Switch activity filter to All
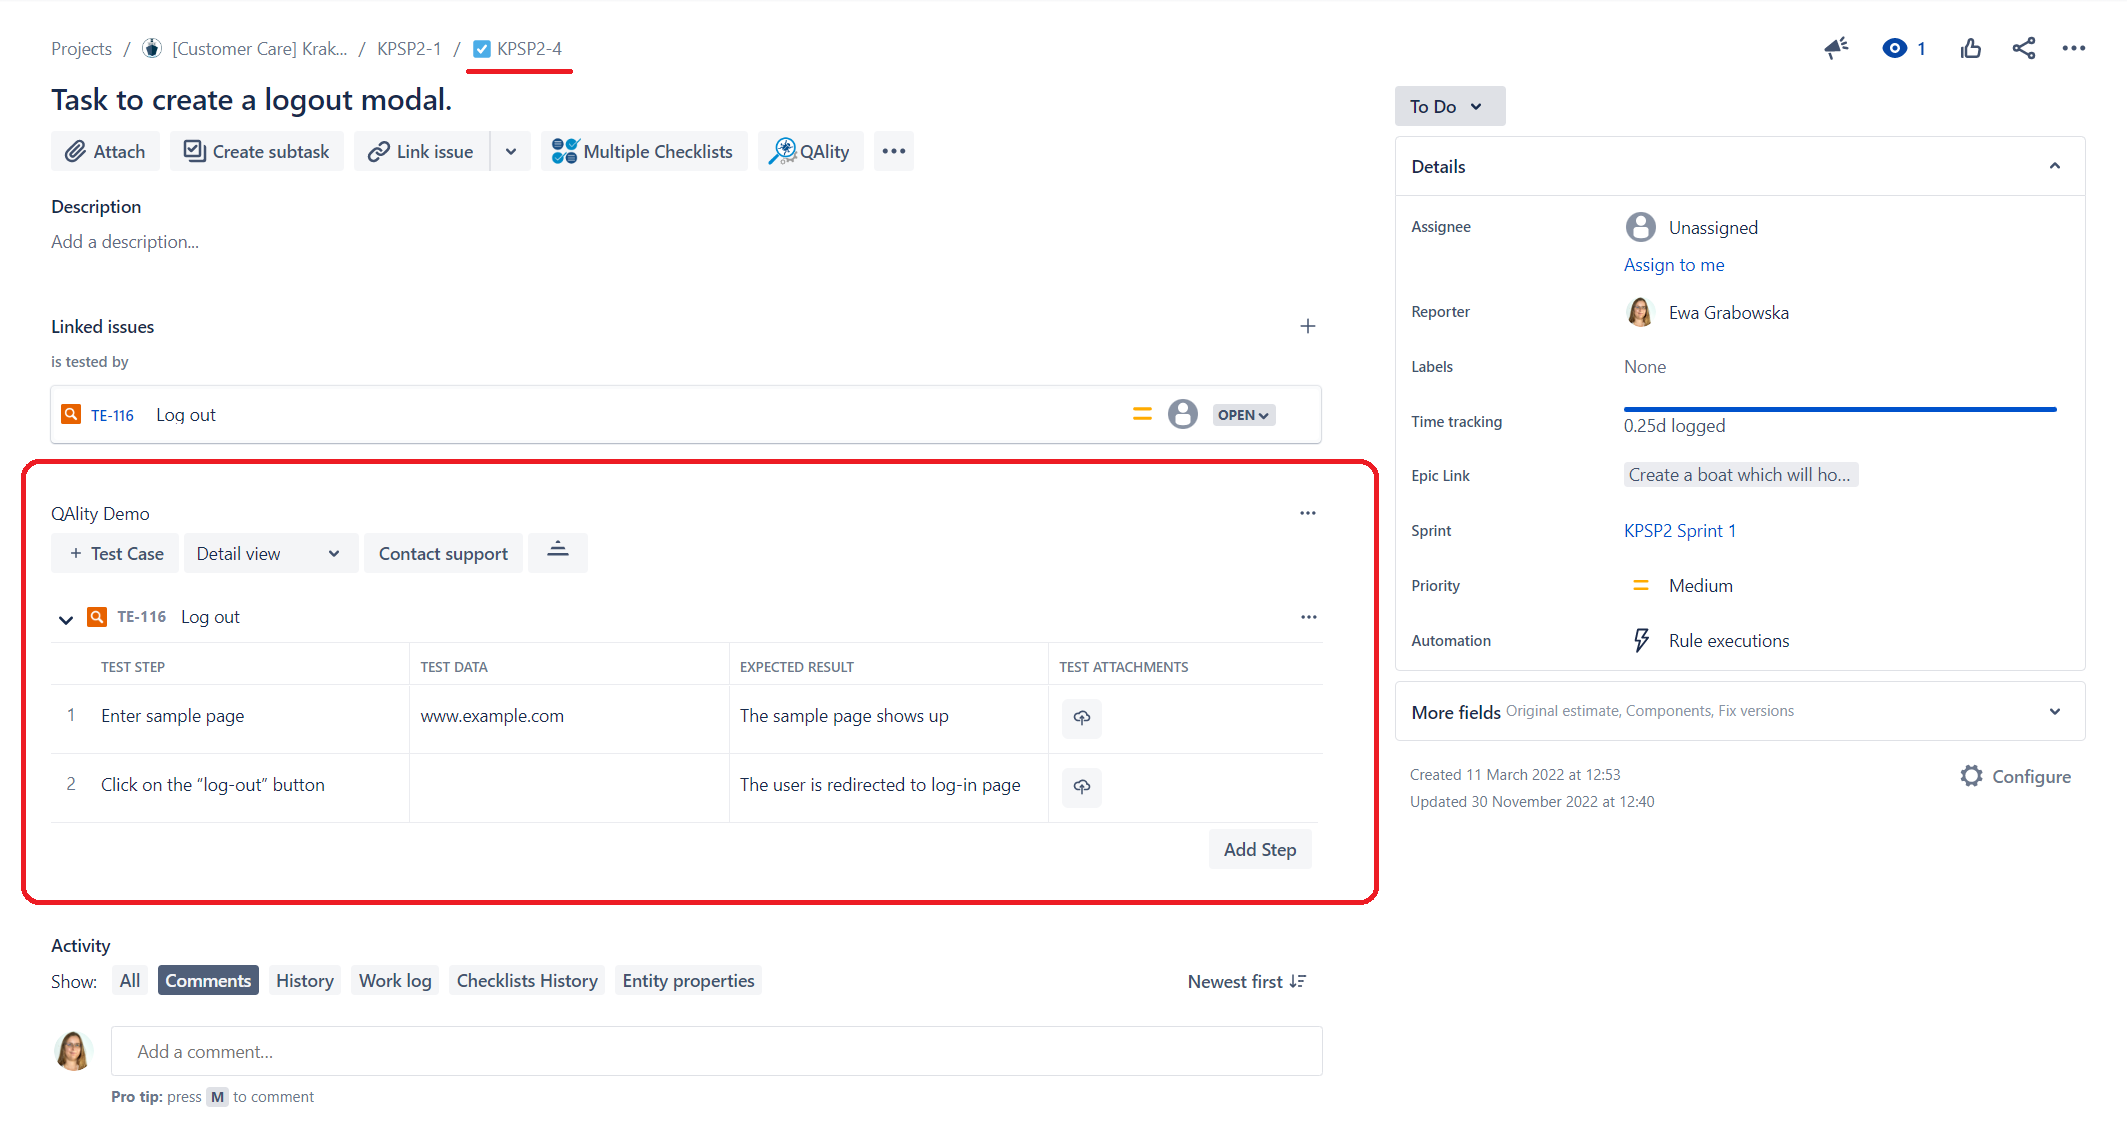The height and width of the screenshot is (1141, 2127). click(x=129, y=980)
